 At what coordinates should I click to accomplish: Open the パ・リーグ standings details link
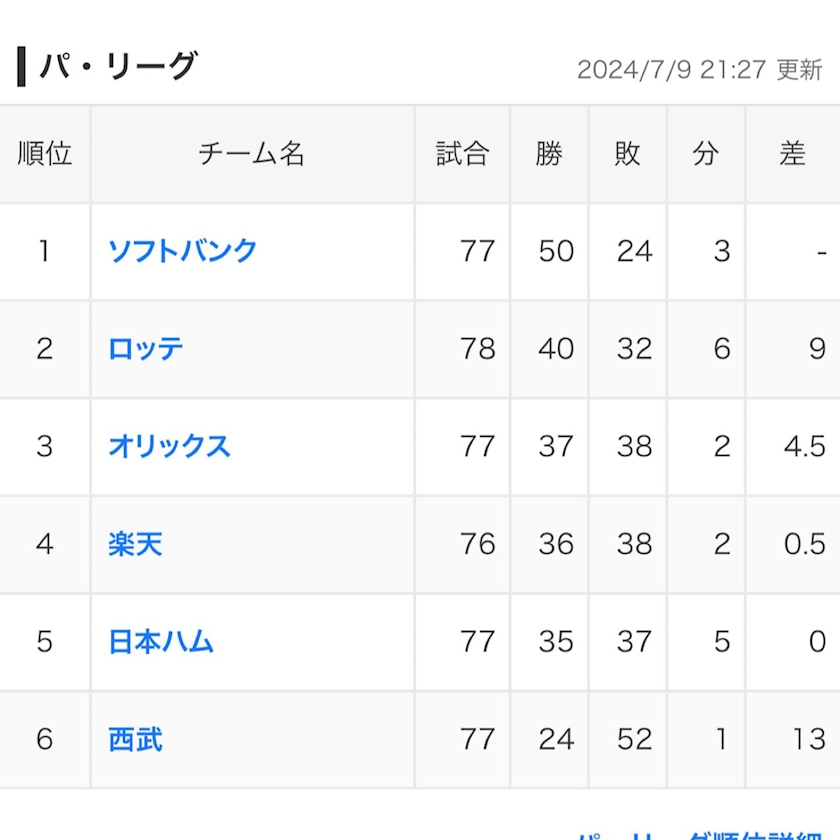(x=700, y=834)
